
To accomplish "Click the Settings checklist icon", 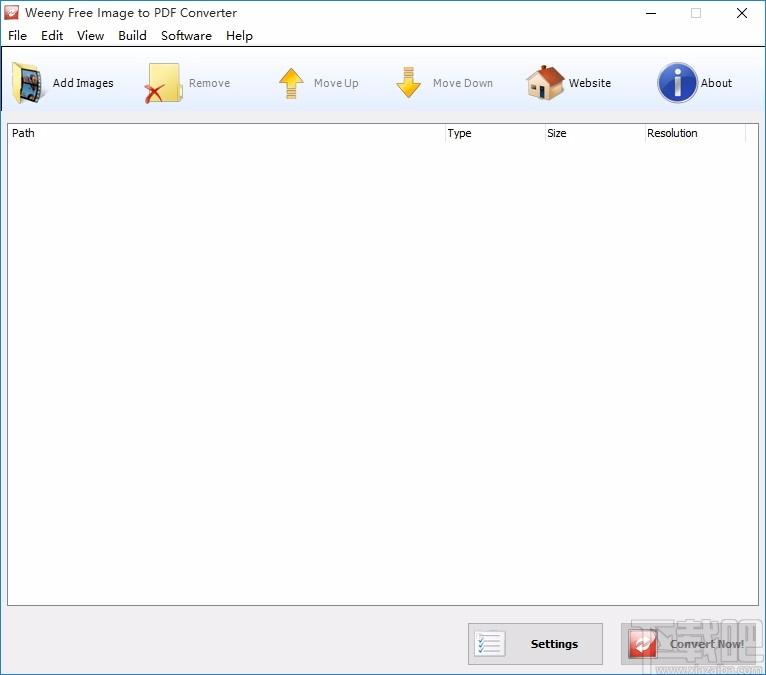I will [x=489, y=644].
